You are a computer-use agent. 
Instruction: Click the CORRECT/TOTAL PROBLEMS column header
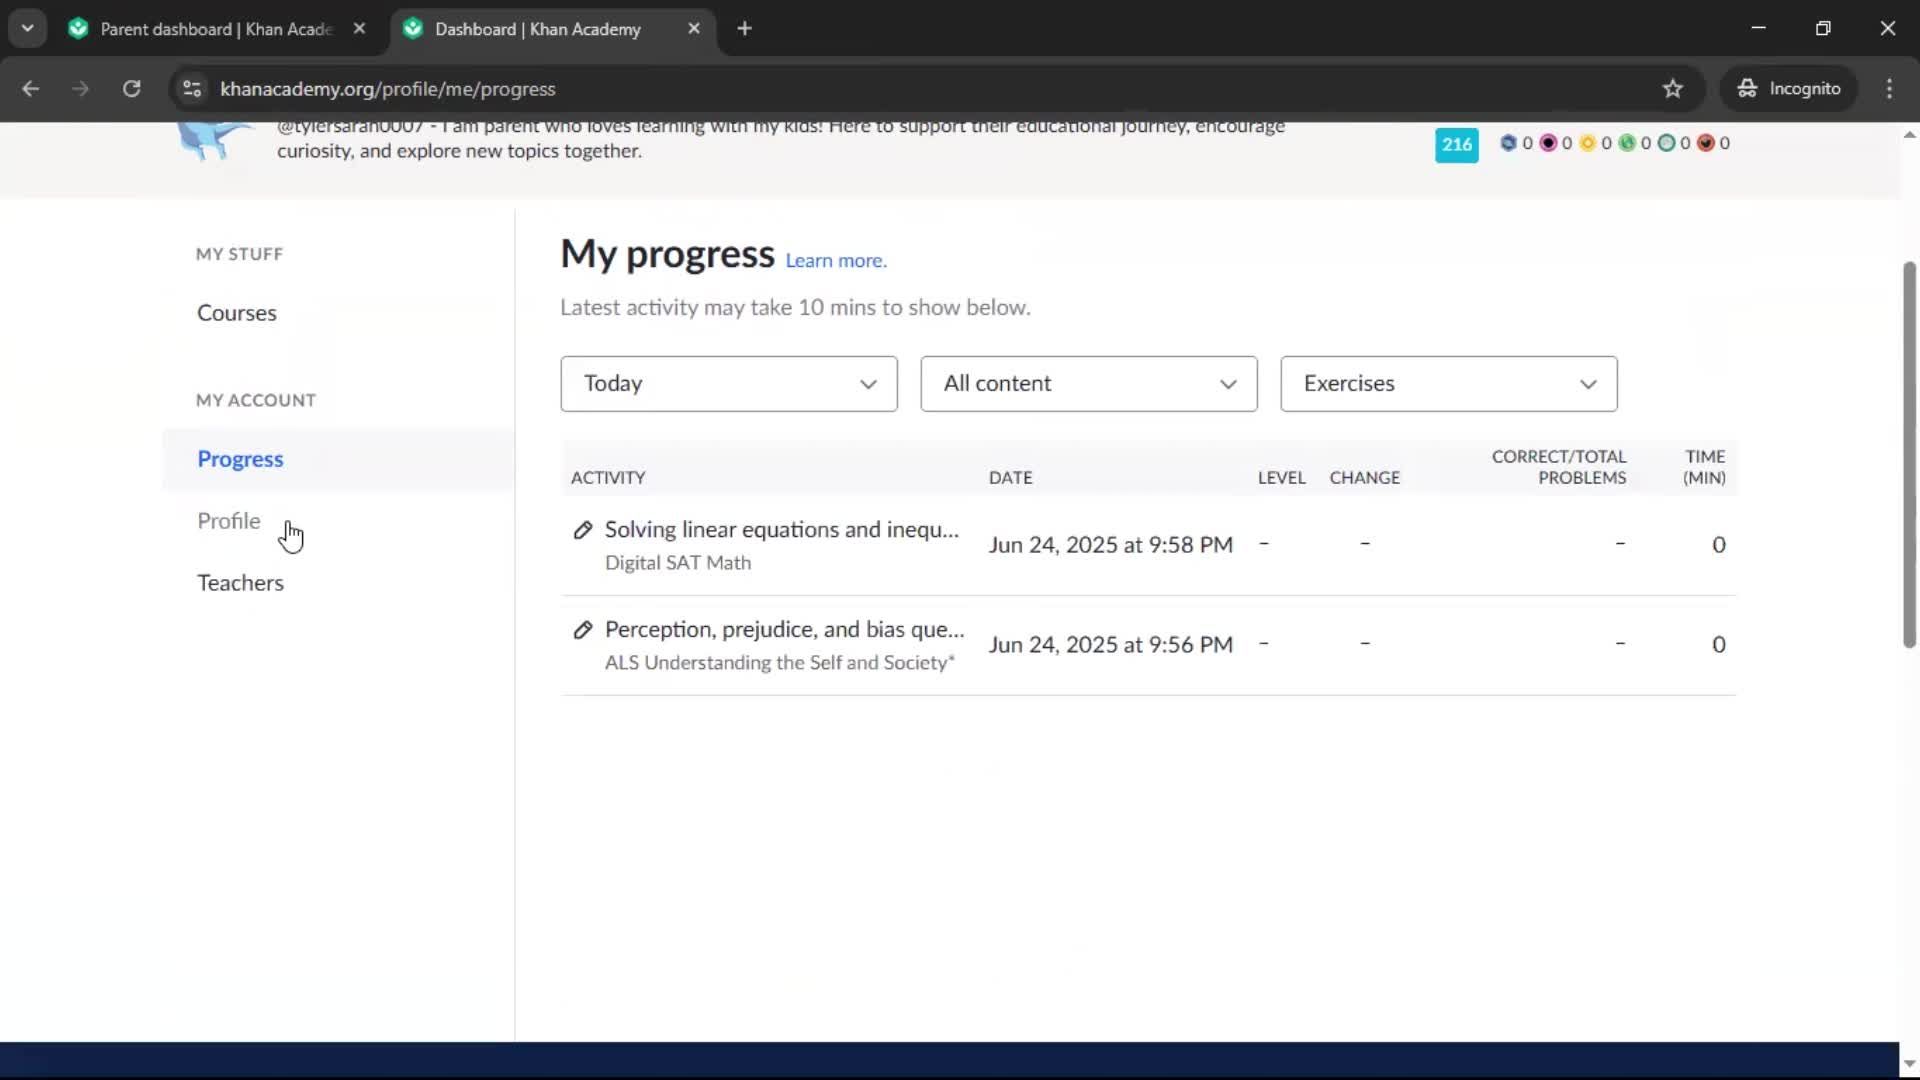pos(1559,467)
